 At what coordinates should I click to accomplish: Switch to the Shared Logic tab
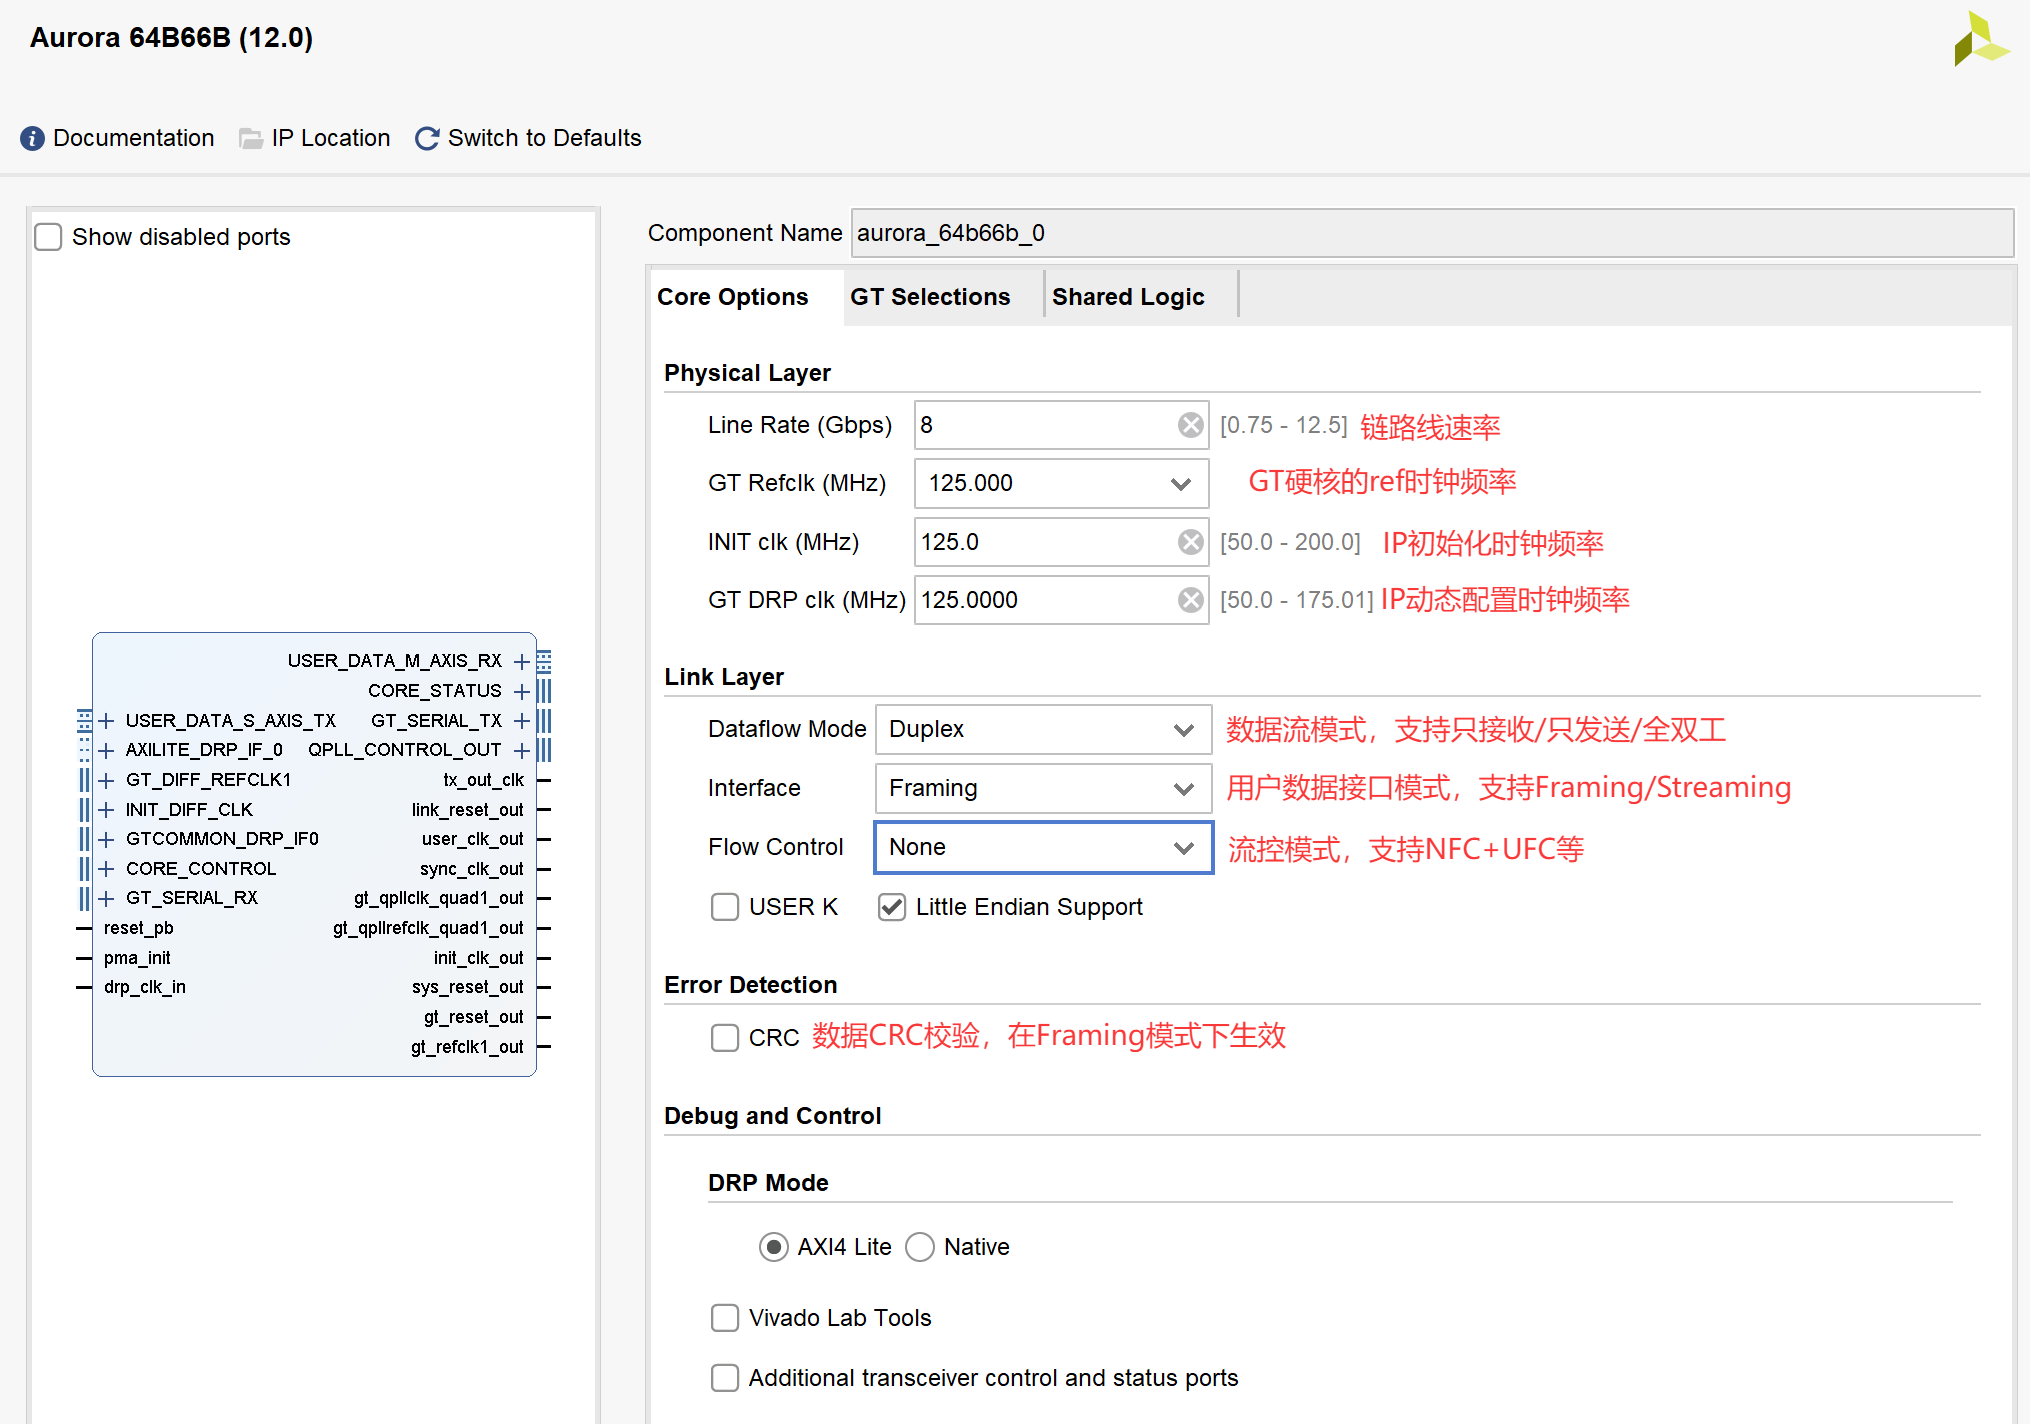(1128, 297)
